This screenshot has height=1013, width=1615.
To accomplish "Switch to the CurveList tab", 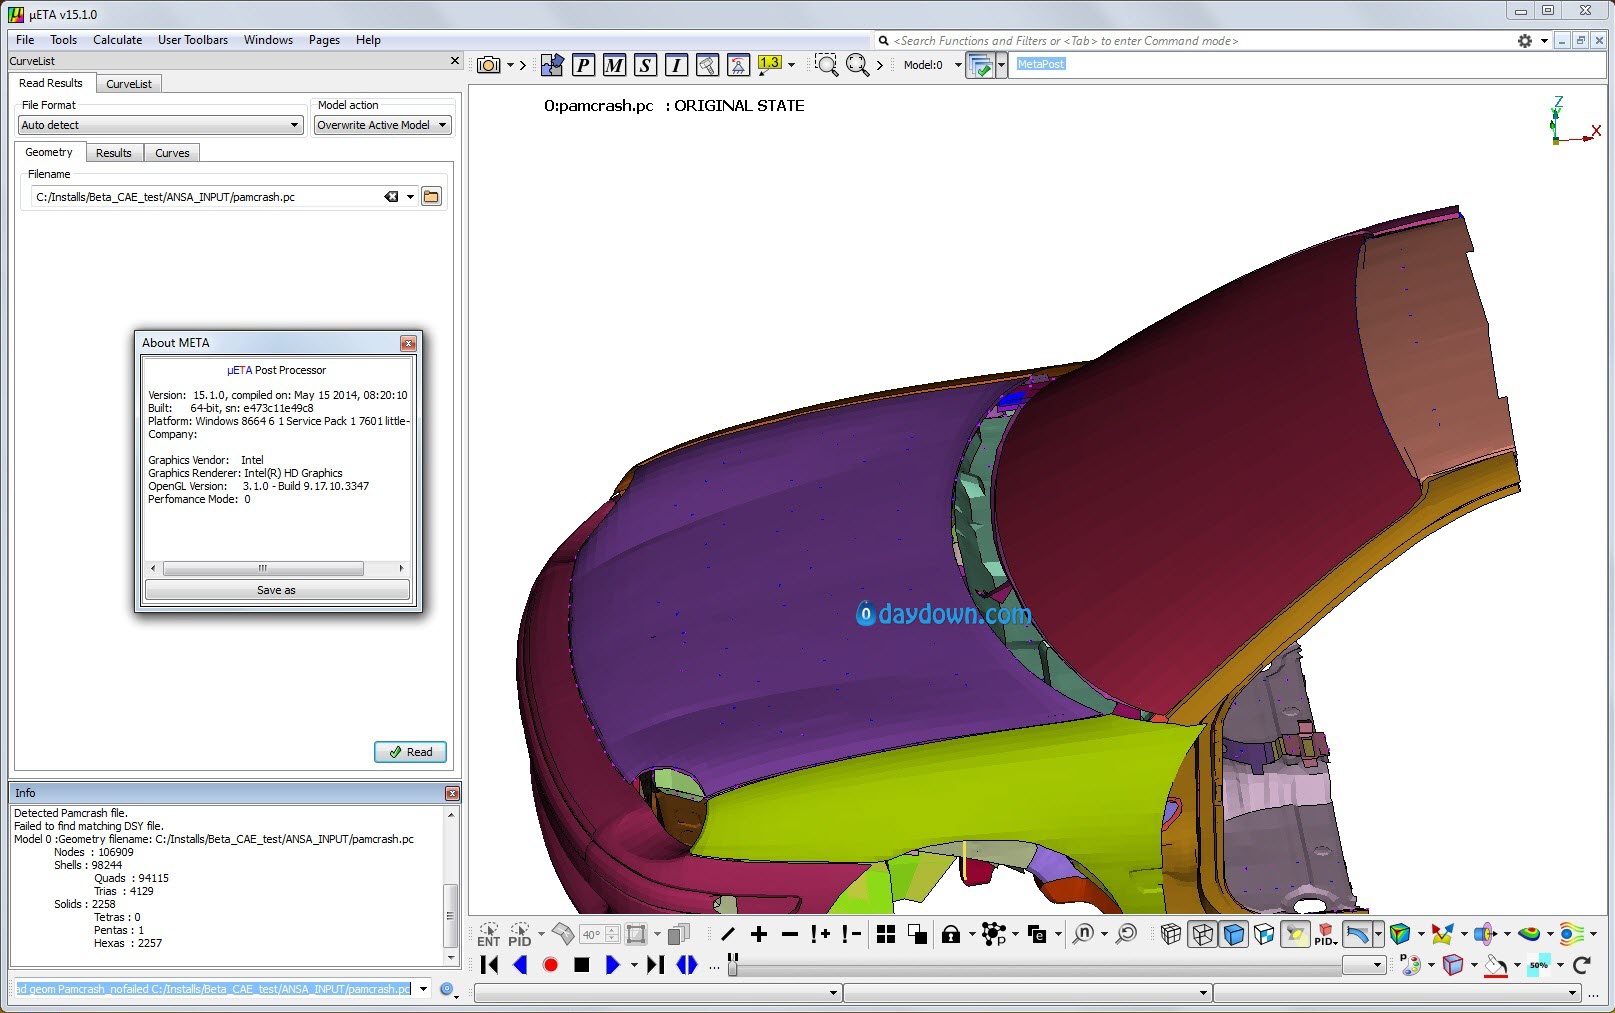I will [129, 84].
